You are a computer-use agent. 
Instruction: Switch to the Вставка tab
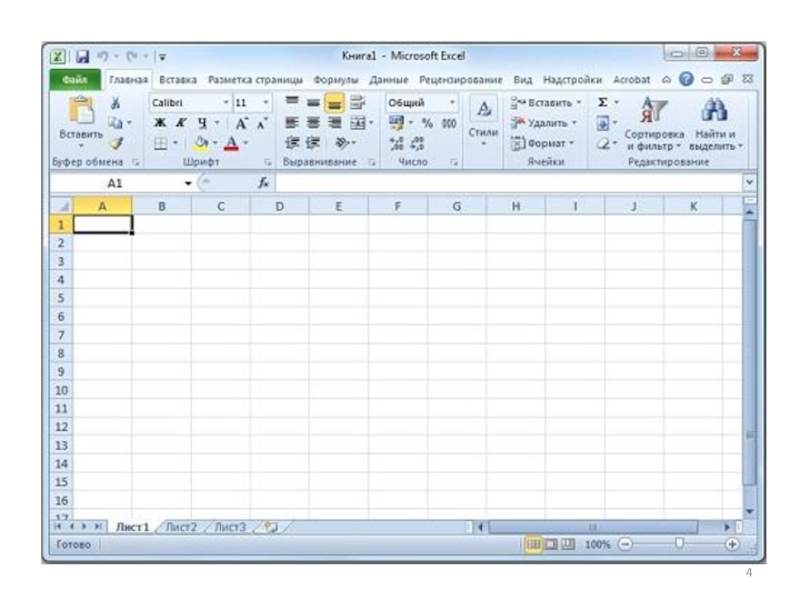point(178,80)
